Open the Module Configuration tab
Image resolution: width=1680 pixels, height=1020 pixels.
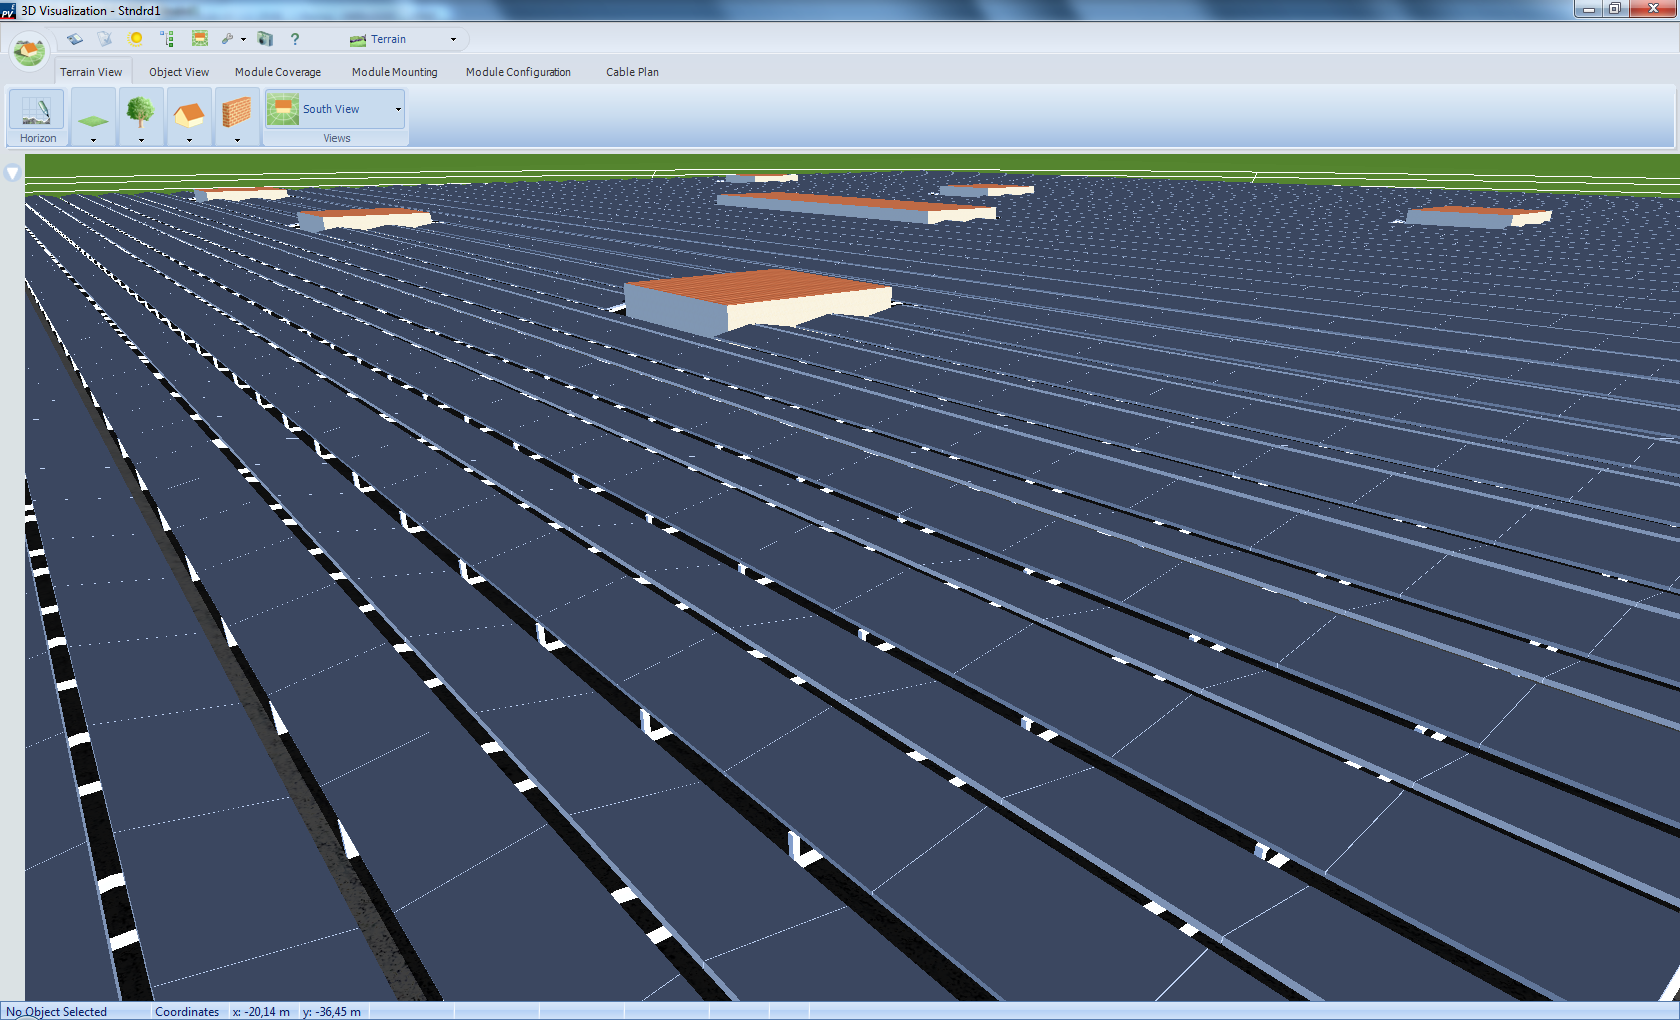(x=518, y=72)
